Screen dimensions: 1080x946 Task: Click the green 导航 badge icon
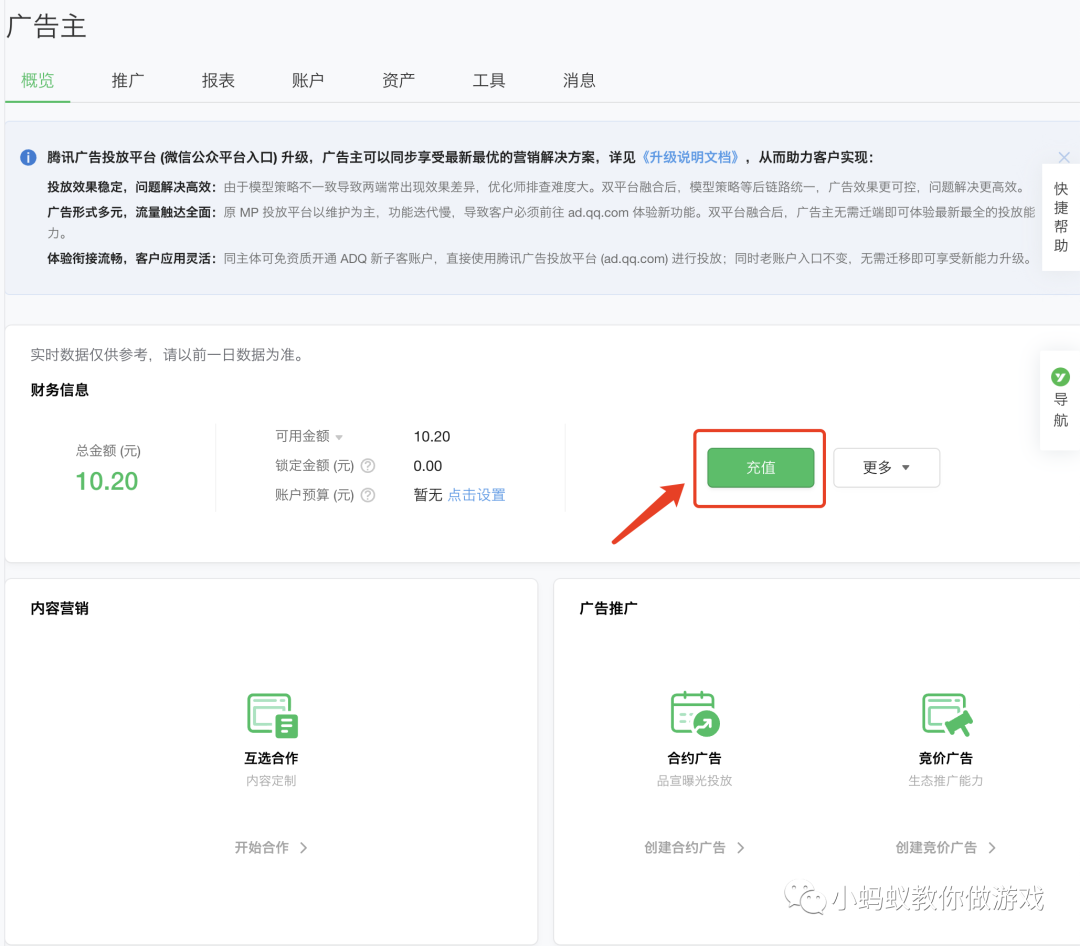pos(1060,377)
